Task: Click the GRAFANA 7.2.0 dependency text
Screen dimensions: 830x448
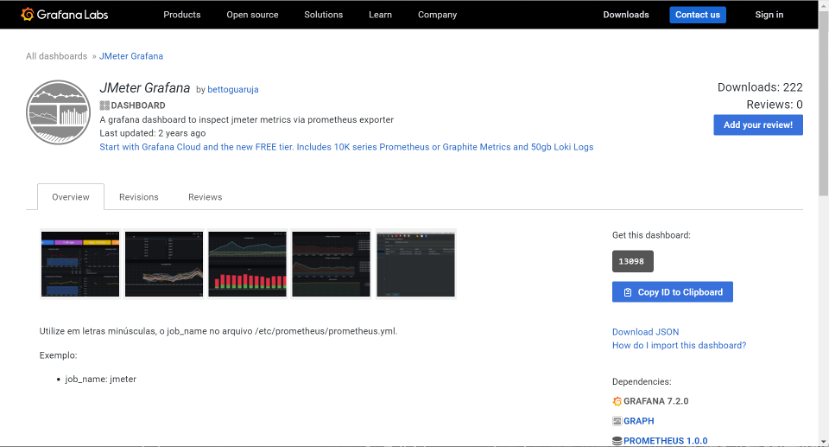Action: 656,401
